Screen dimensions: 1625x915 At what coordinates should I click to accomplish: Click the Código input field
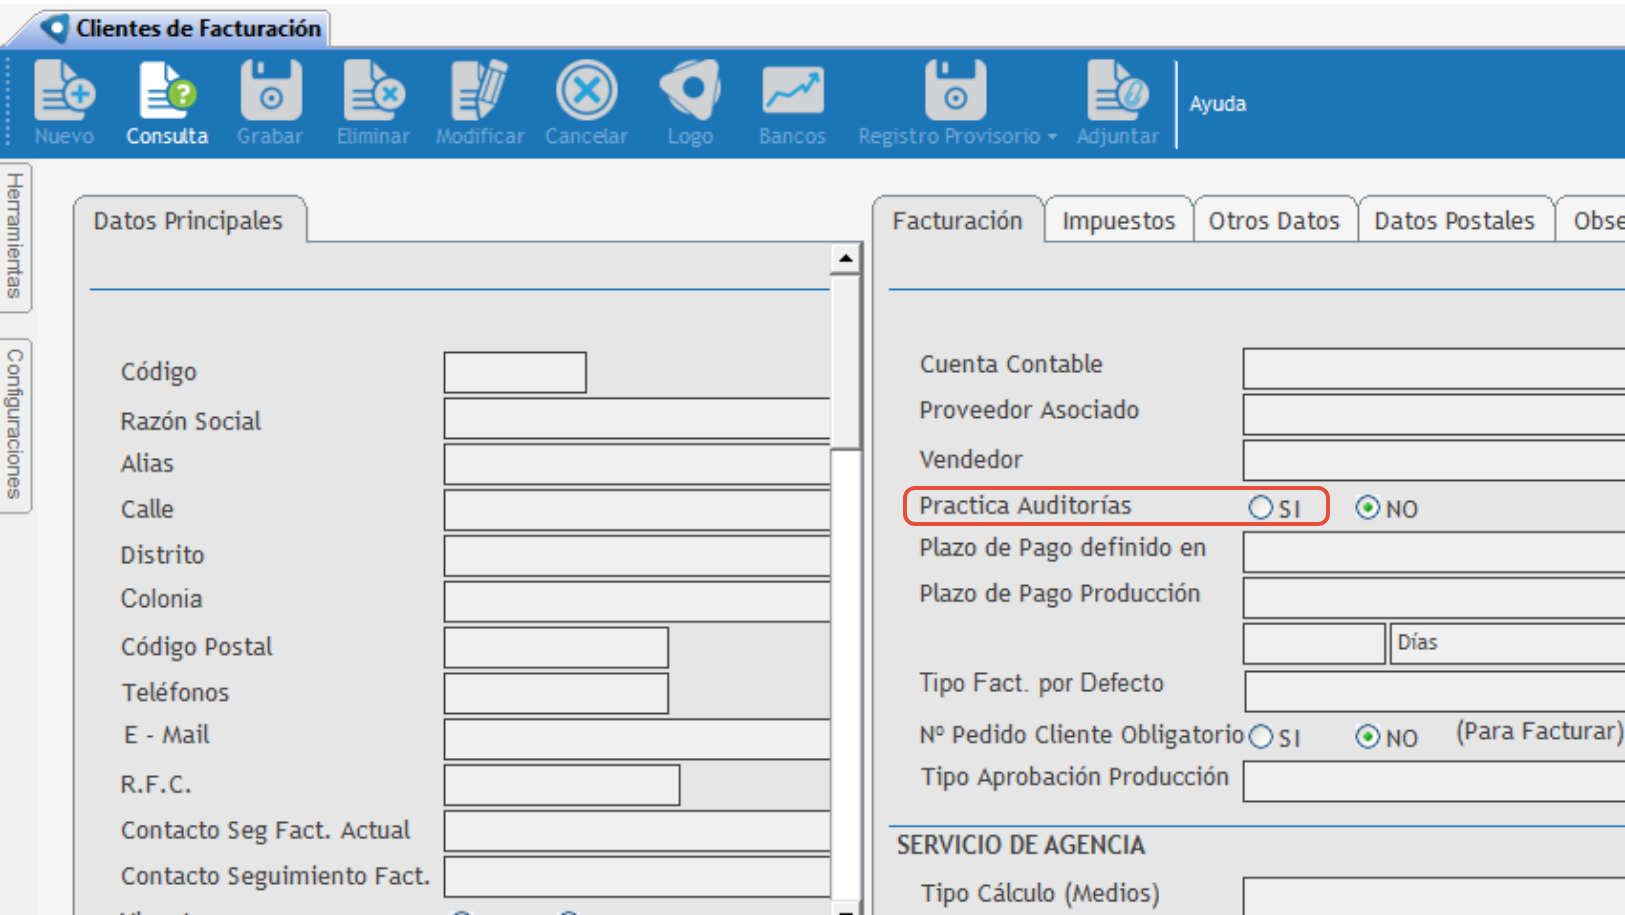click(x=515, y=372)
